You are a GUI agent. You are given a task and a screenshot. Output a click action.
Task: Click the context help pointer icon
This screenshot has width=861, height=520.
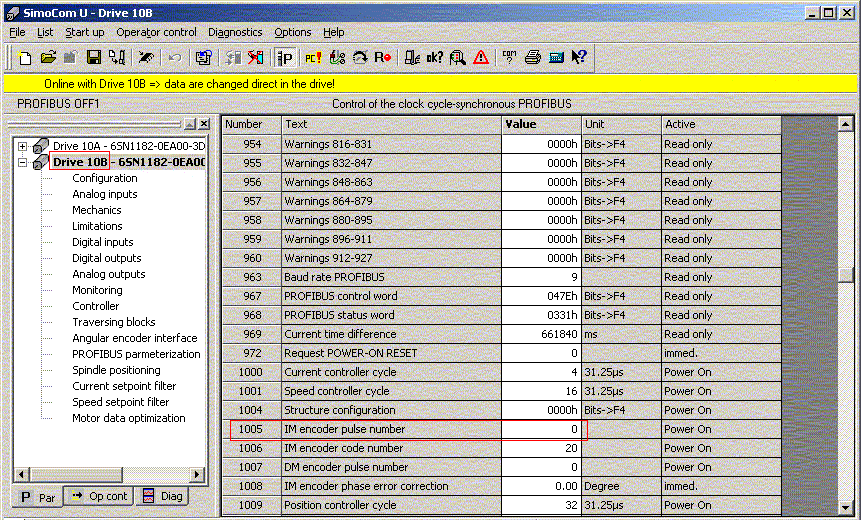pos(579,57)
